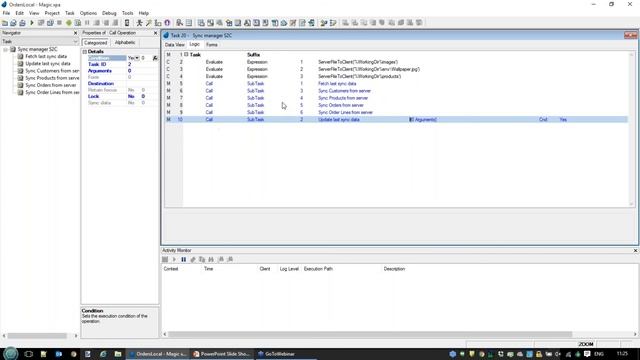Click the Sync Orders from server tree icon
This screenshot has height=360, width=640.
[20, 85]
